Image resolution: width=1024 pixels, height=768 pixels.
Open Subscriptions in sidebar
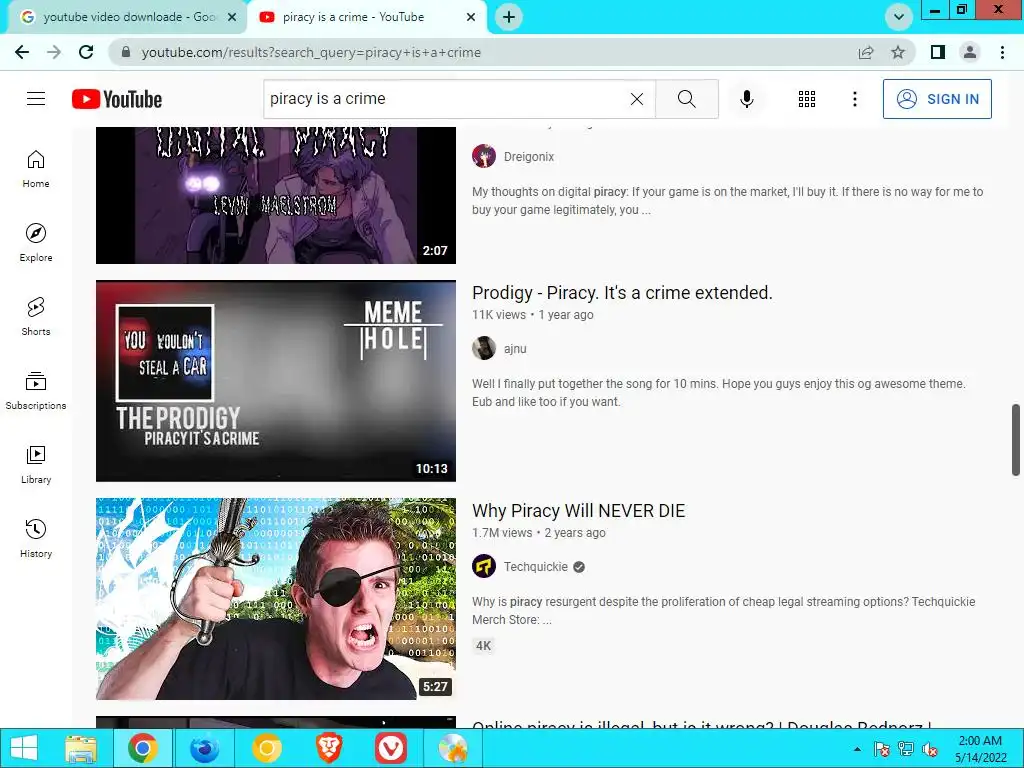click(36, 390)
